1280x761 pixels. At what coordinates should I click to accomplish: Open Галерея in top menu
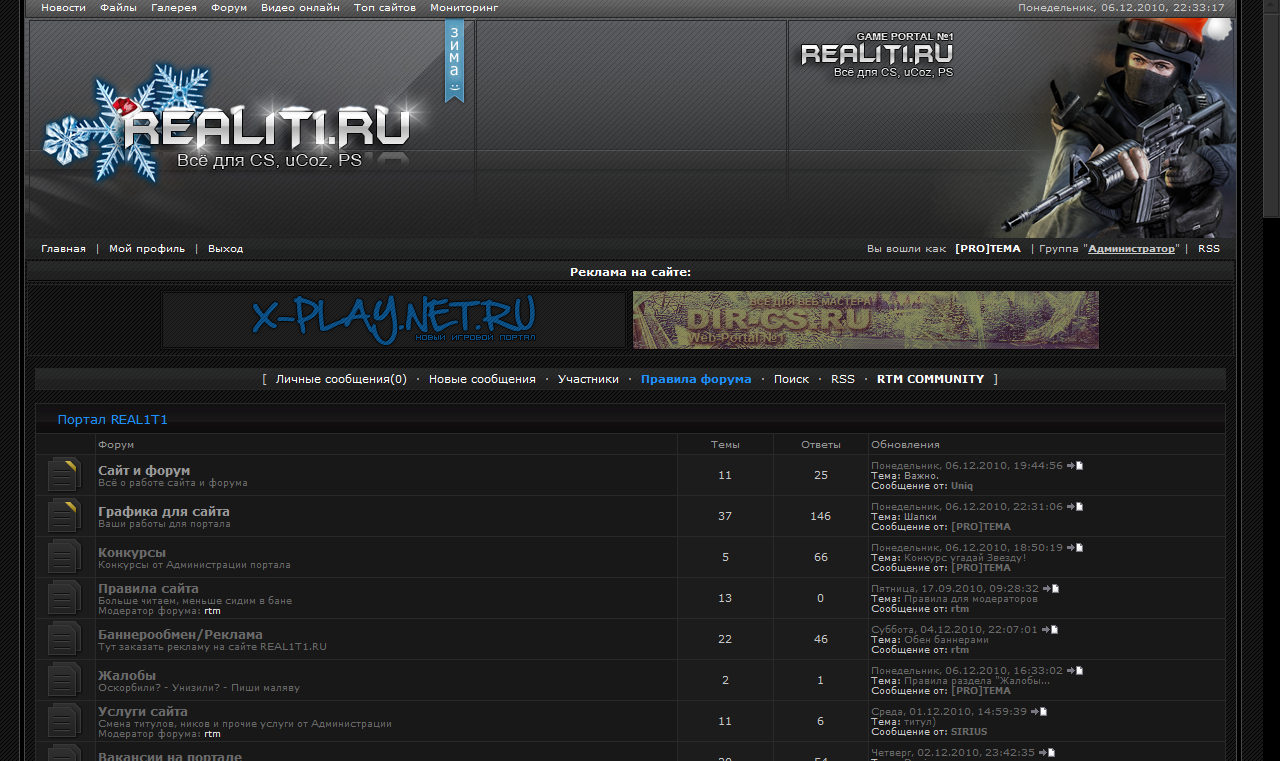click(x=174, y=8)
